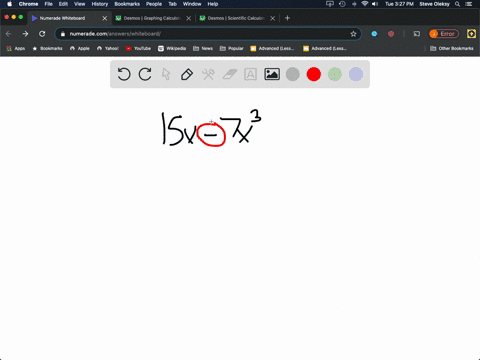Viewport: 480px width, 360px height.
Task: Click the numerade.com address bar
Action: (208, 34)
